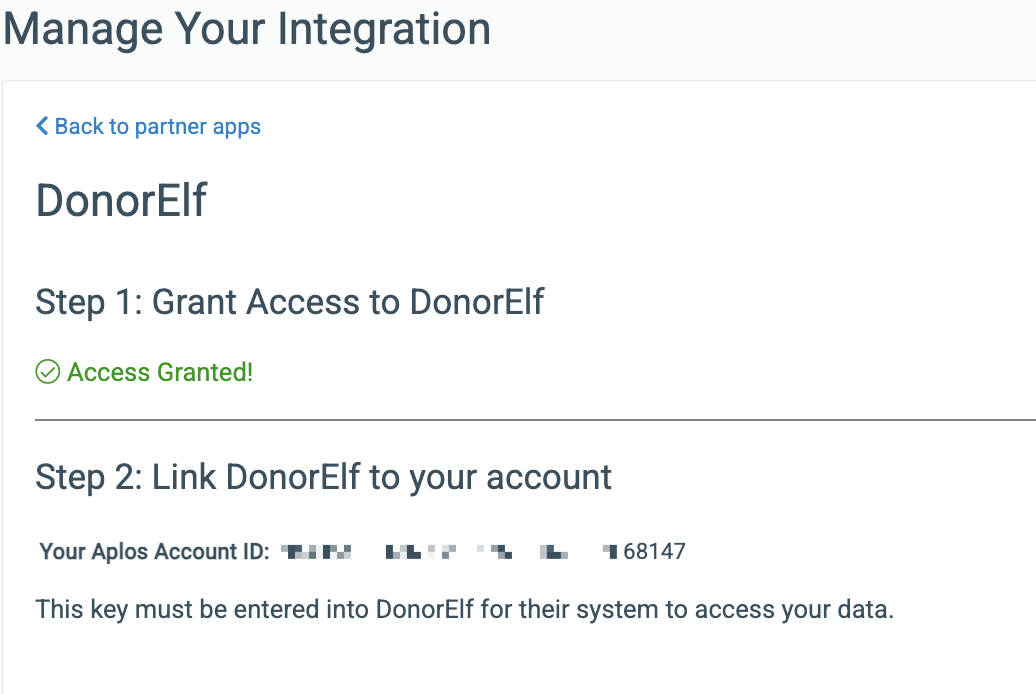Click 'DonorElf' in the key instruction sentence
Screen dimensions: 1036x694
click(x=425, y=609)
